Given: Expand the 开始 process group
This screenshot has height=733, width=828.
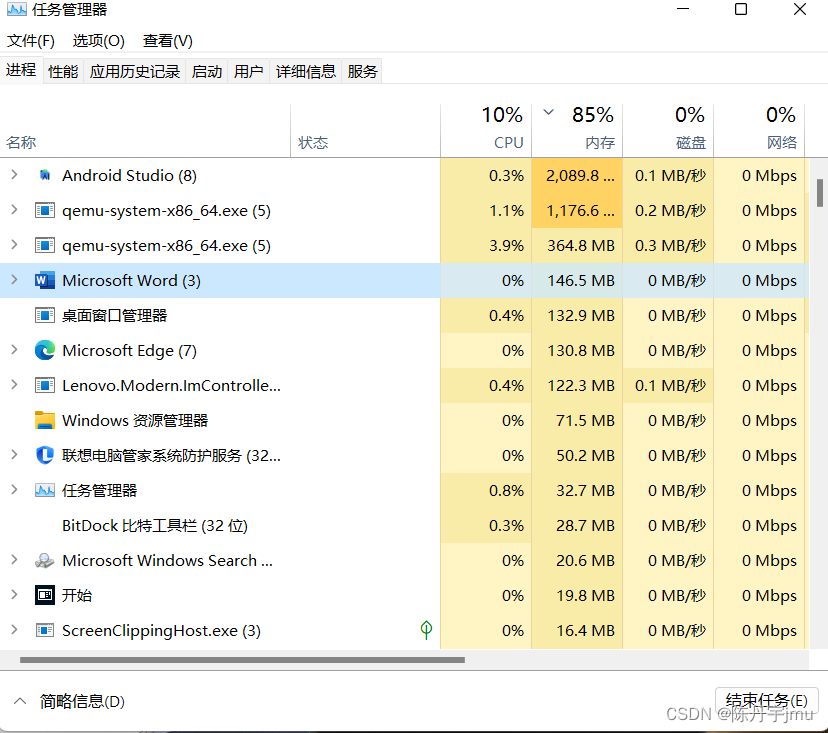Looking at the screenshot, I should point(14,595).
